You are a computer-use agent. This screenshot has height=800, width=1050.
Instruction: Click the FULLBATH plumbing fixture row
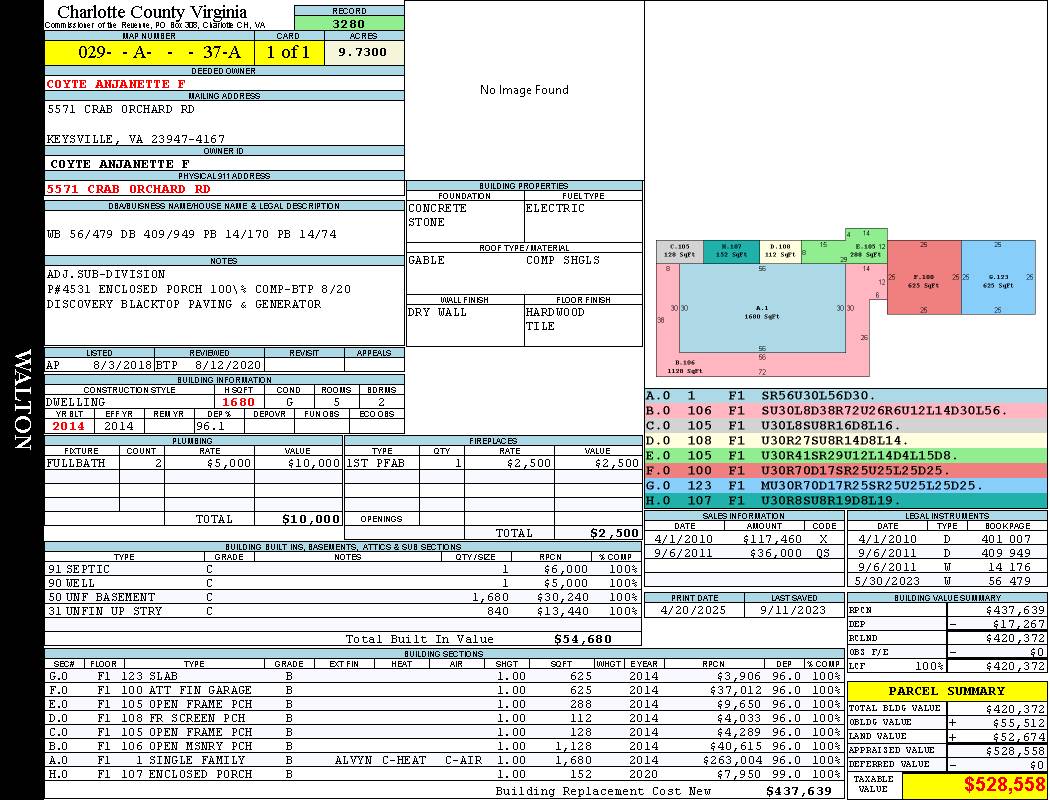tap(194, 463)
